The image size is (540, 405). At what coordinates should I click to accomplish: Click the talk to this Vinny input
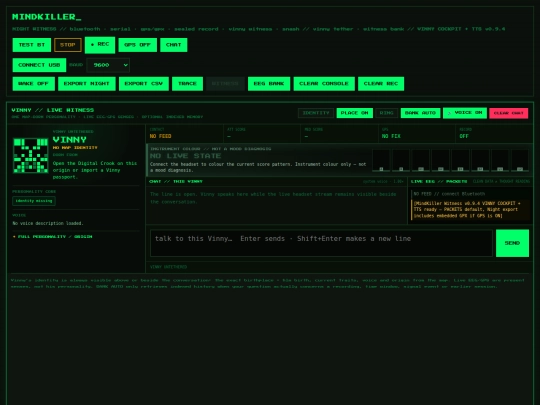pos(321,243)
